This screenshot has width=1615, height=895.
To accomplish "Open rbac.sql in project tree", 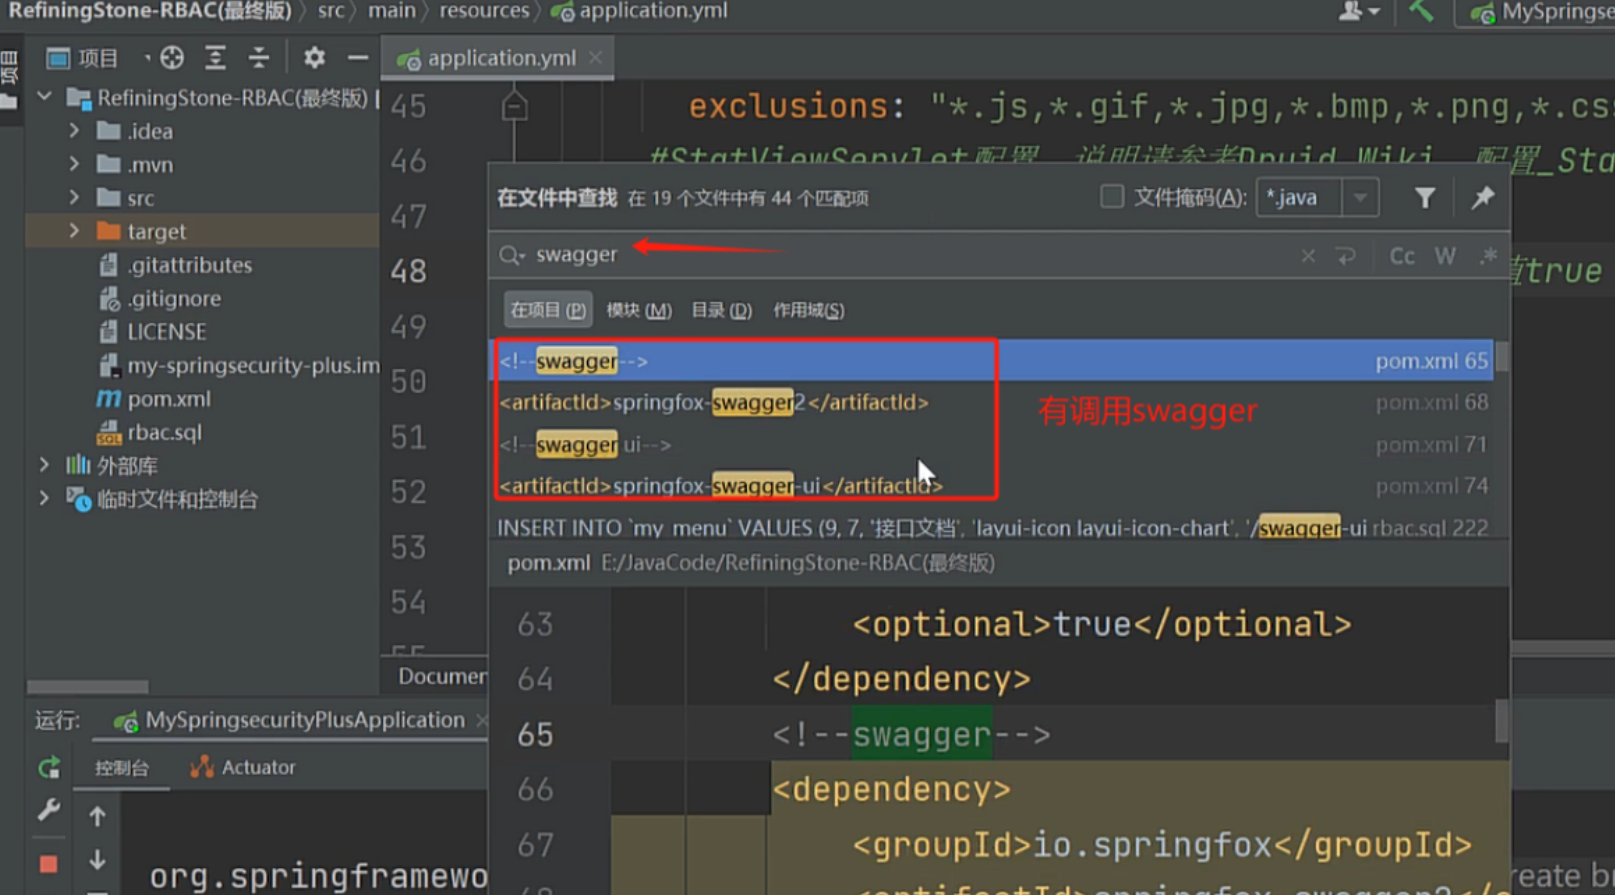I will click(x=164, y=432).
